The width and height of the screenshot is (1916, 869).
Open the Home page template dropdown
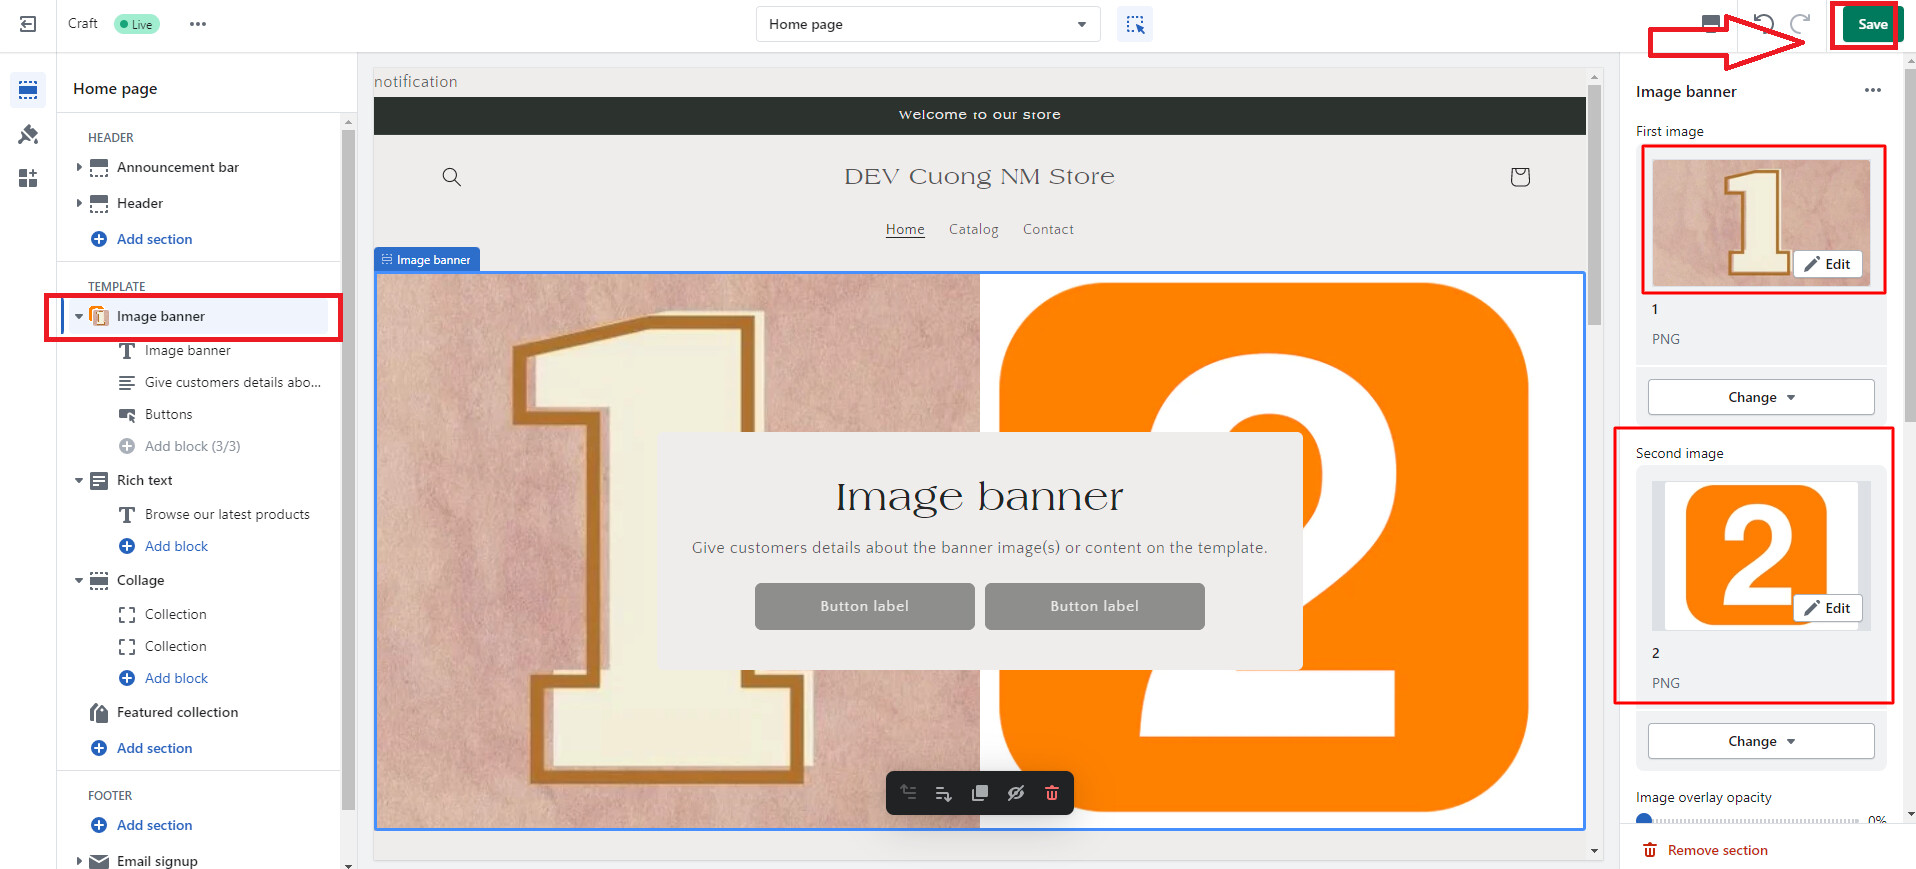[x=928, y=24]
